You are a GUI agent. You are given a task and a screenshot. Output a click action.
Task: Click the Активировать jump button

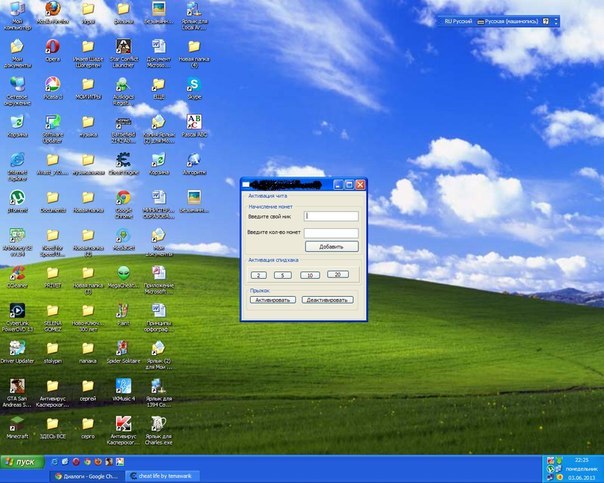pos(273,300)
